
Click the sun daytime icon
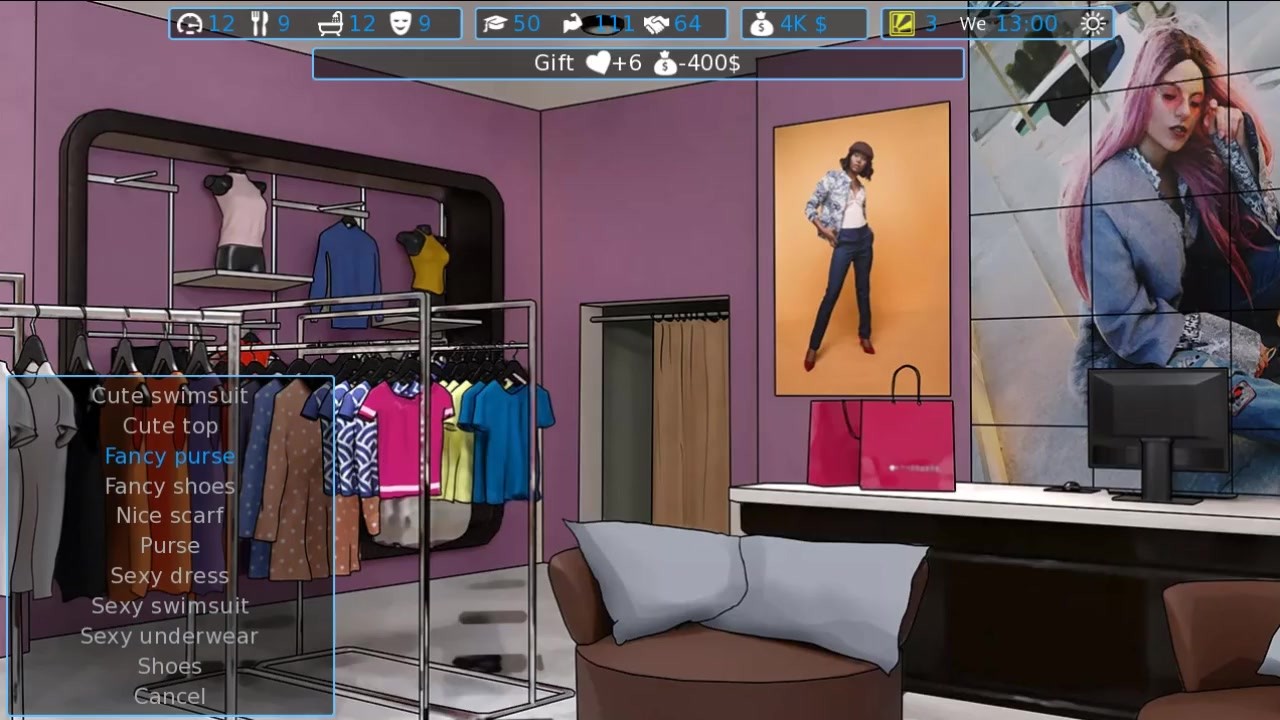(x=1093, y=24)
